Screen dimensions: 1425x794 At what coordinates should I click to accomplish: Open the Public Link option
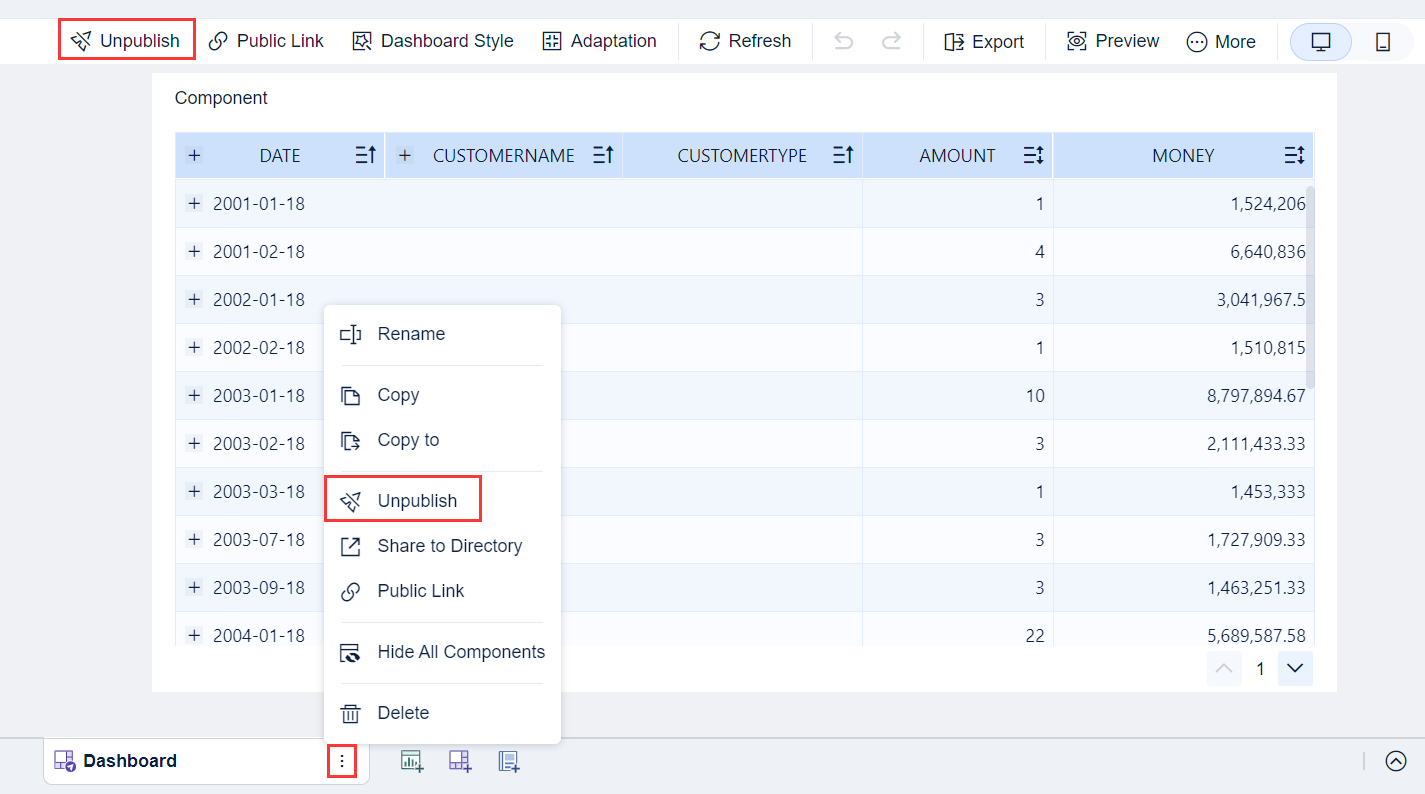pos(266,41)
